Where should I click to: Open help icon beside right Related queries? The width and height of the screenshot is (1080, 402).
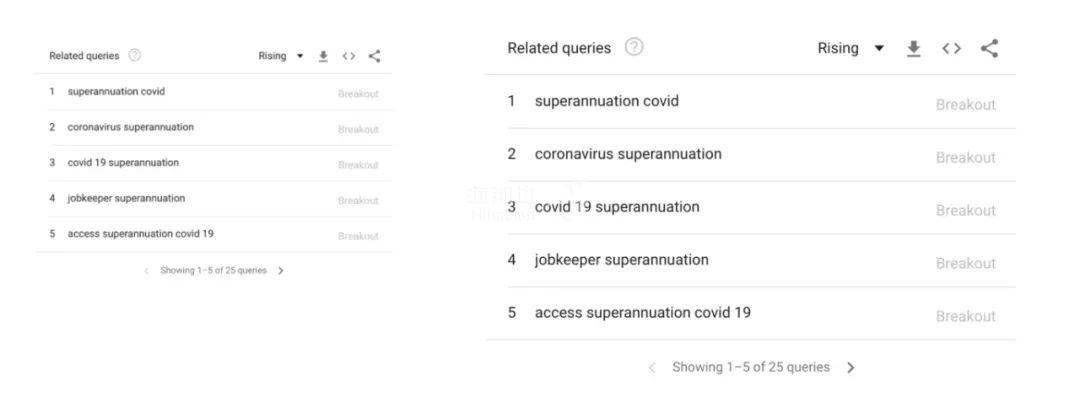point(634,47)
